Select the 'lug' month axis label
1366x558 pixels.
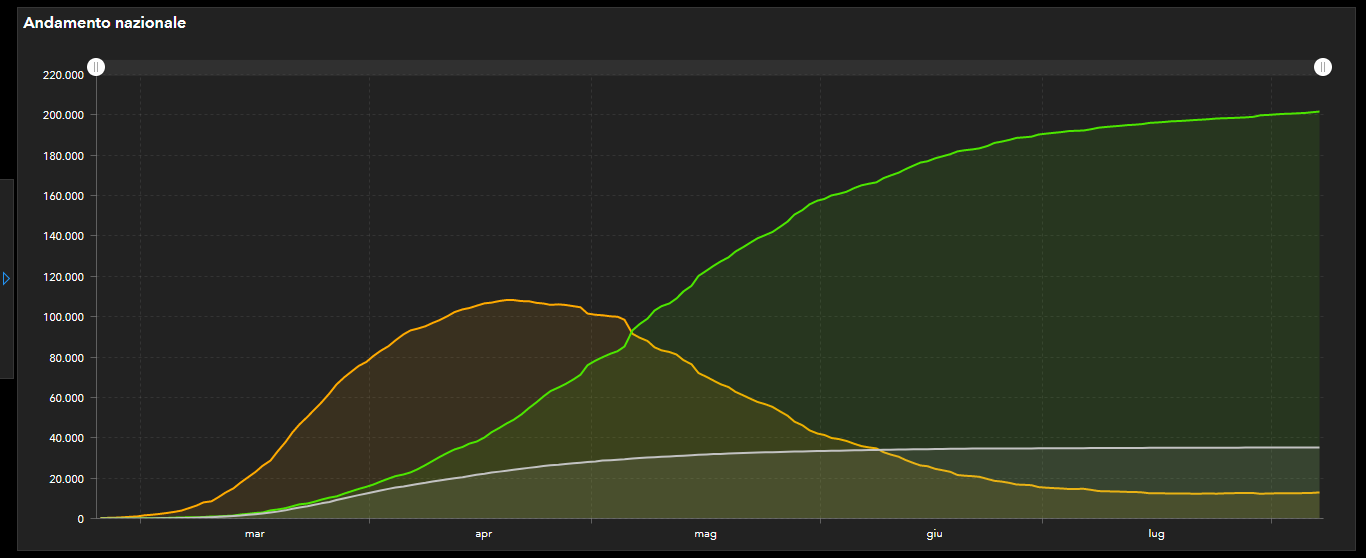(x=1156, y=534)
